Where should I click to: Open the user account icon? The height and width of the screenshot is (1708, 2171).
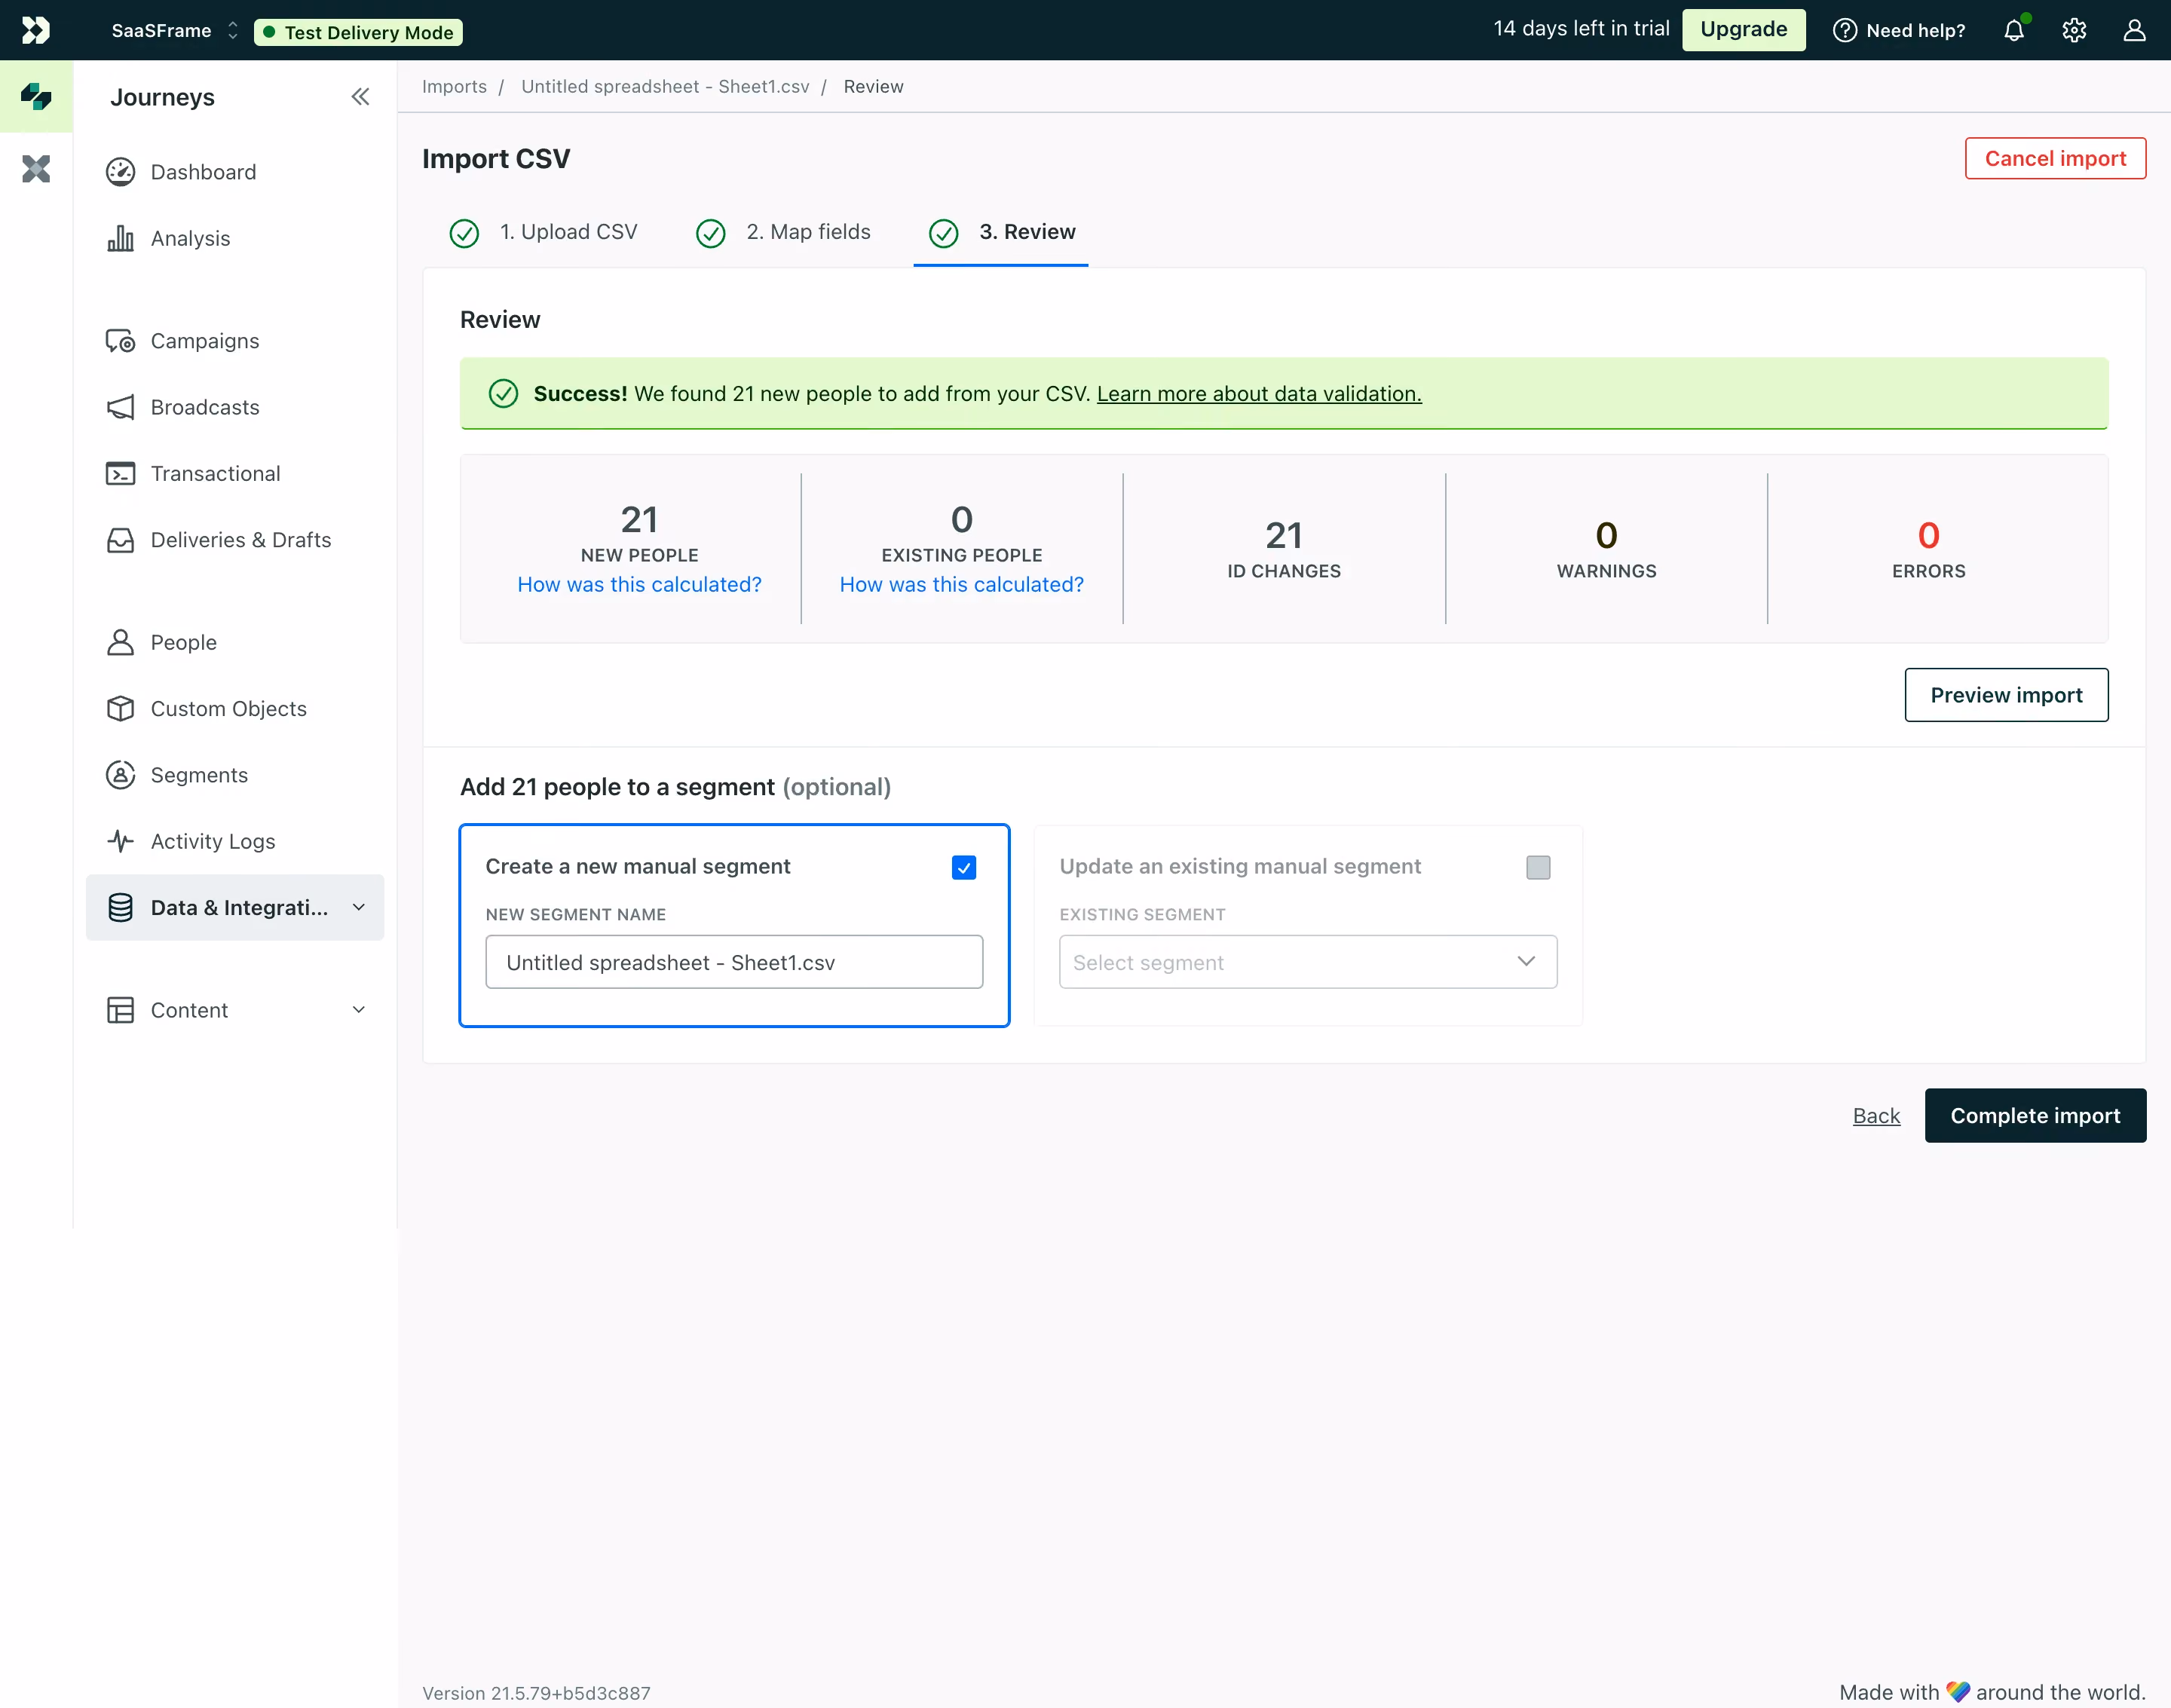pyautogui.click(x=2134, y=30)
